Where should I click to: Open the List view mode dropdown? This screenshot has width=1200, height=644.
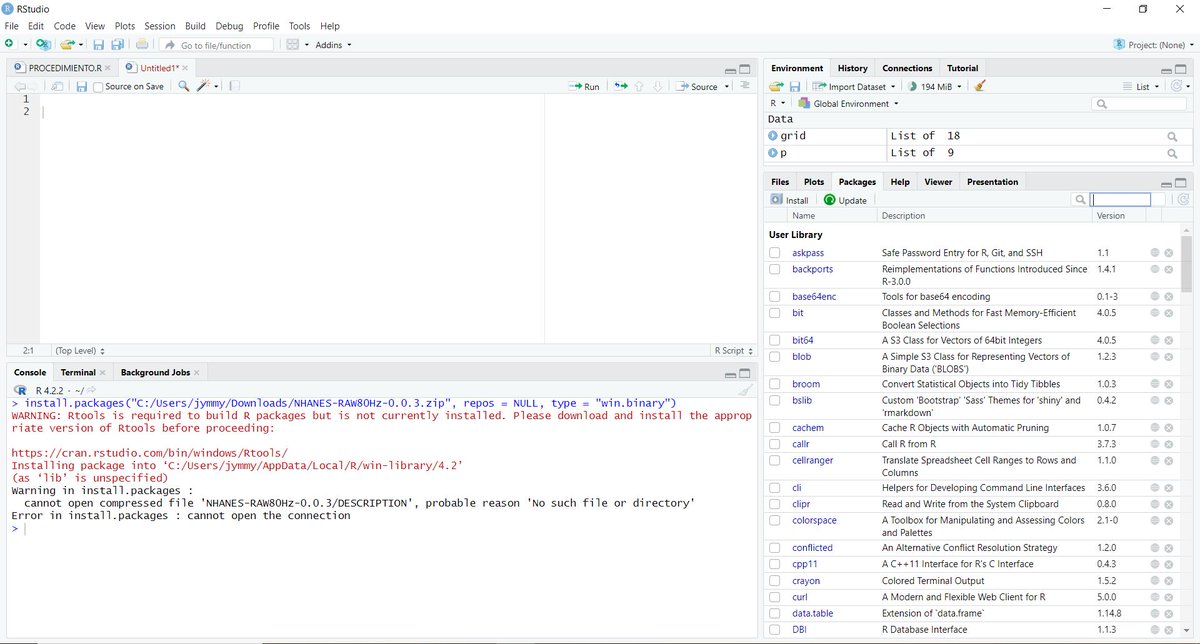click(1141, 86)
